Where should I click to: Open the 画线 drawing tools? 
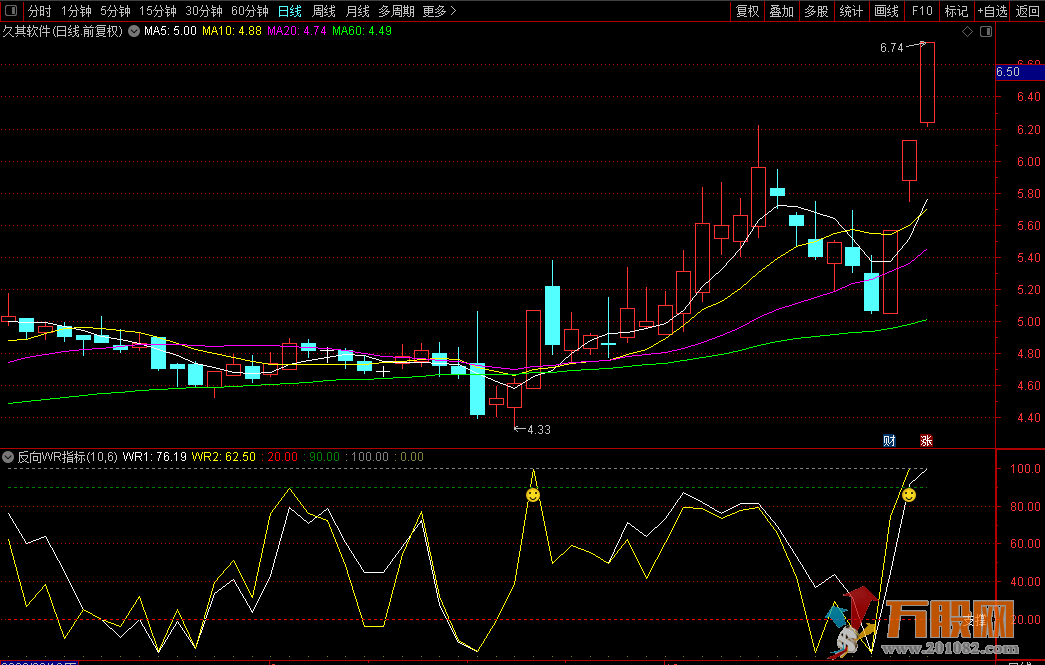pos(886,11)
